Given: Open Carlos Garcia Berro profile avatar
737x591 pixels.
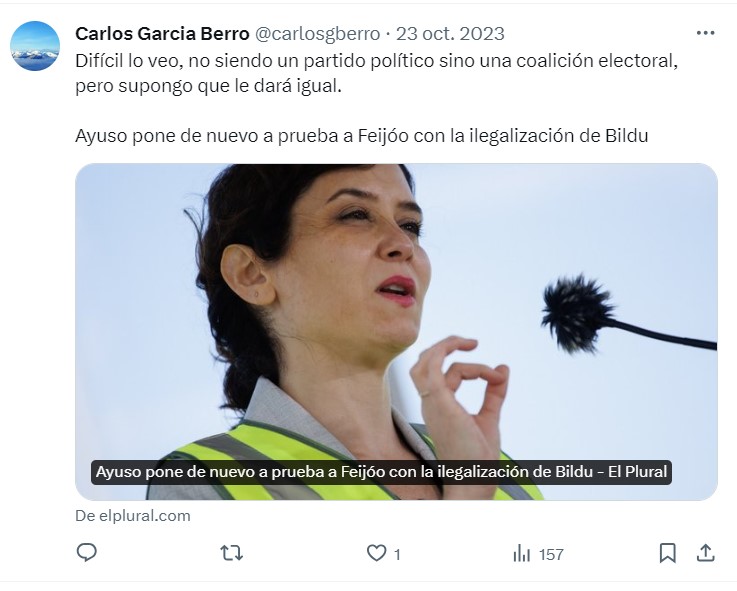Looking at the screenshot, I should pos(35,46).
